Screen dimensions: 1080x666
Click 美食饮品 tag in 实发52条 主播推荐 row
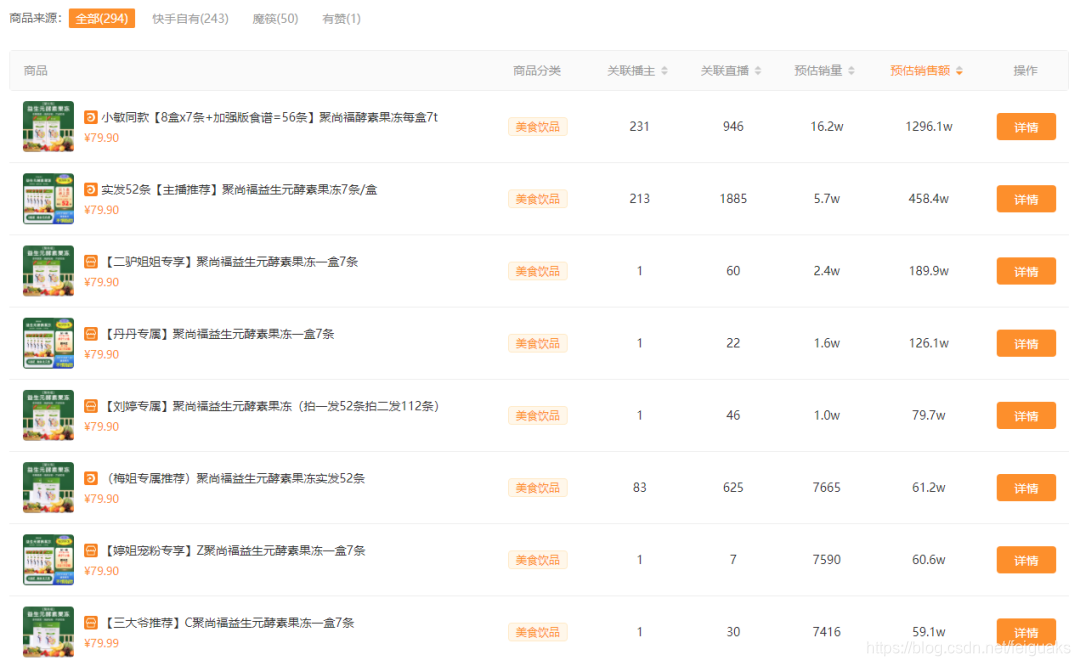point(537,199)
